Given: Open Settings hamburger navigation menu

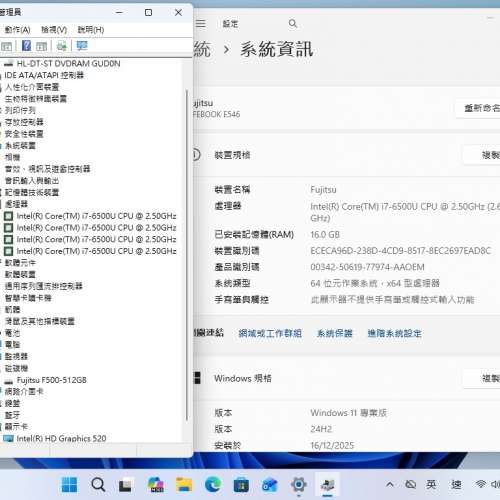Looking at the screenshot, I should pos(201,24).
